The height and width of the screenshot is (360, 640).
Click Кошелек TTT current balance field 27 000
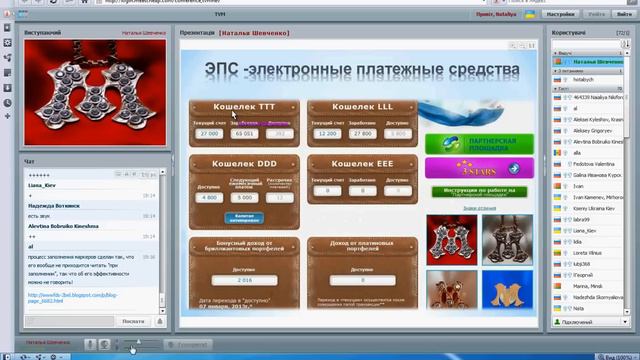click(x=209, y=134)
